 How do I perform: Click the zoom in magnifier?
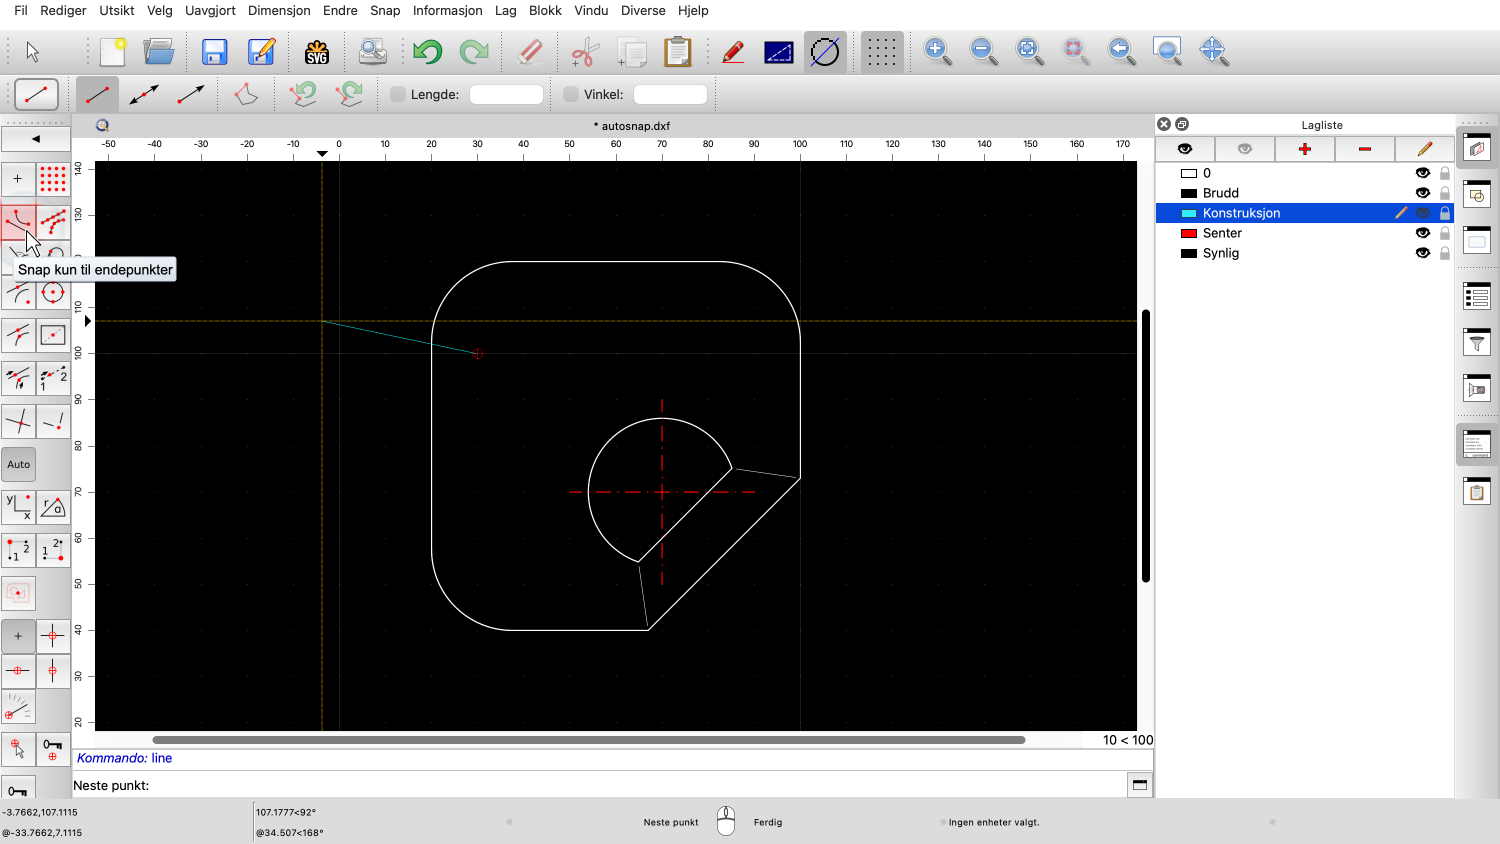[937, 52]
